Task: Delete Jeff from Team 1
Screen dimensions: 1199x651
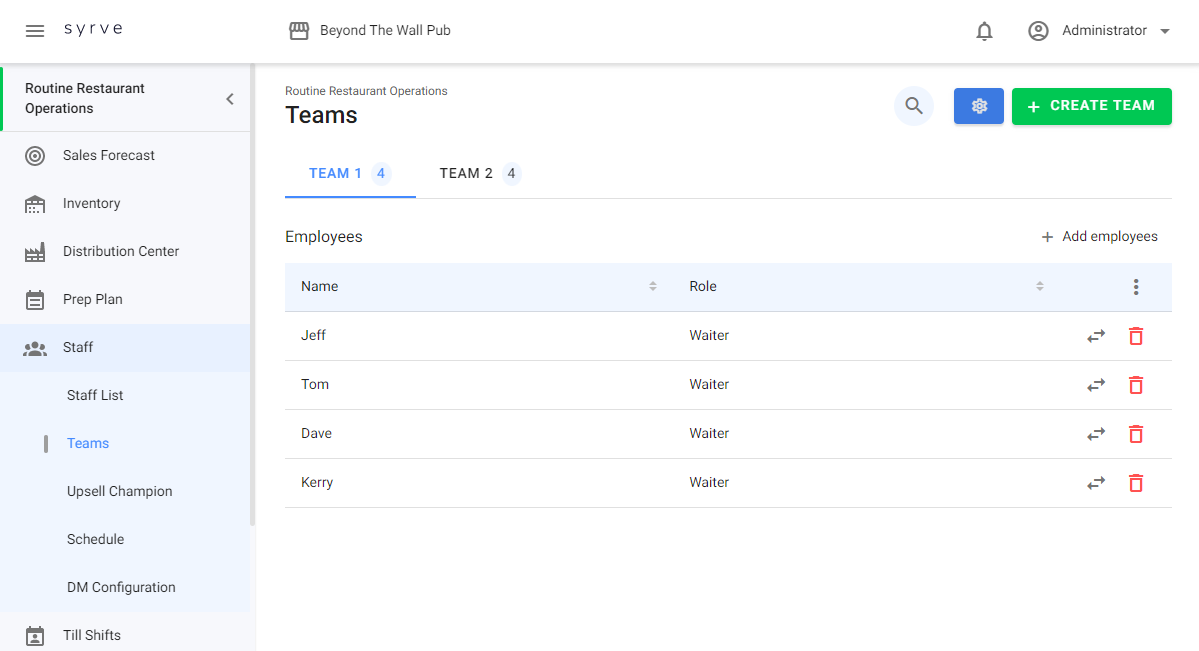Action: 1135,336
